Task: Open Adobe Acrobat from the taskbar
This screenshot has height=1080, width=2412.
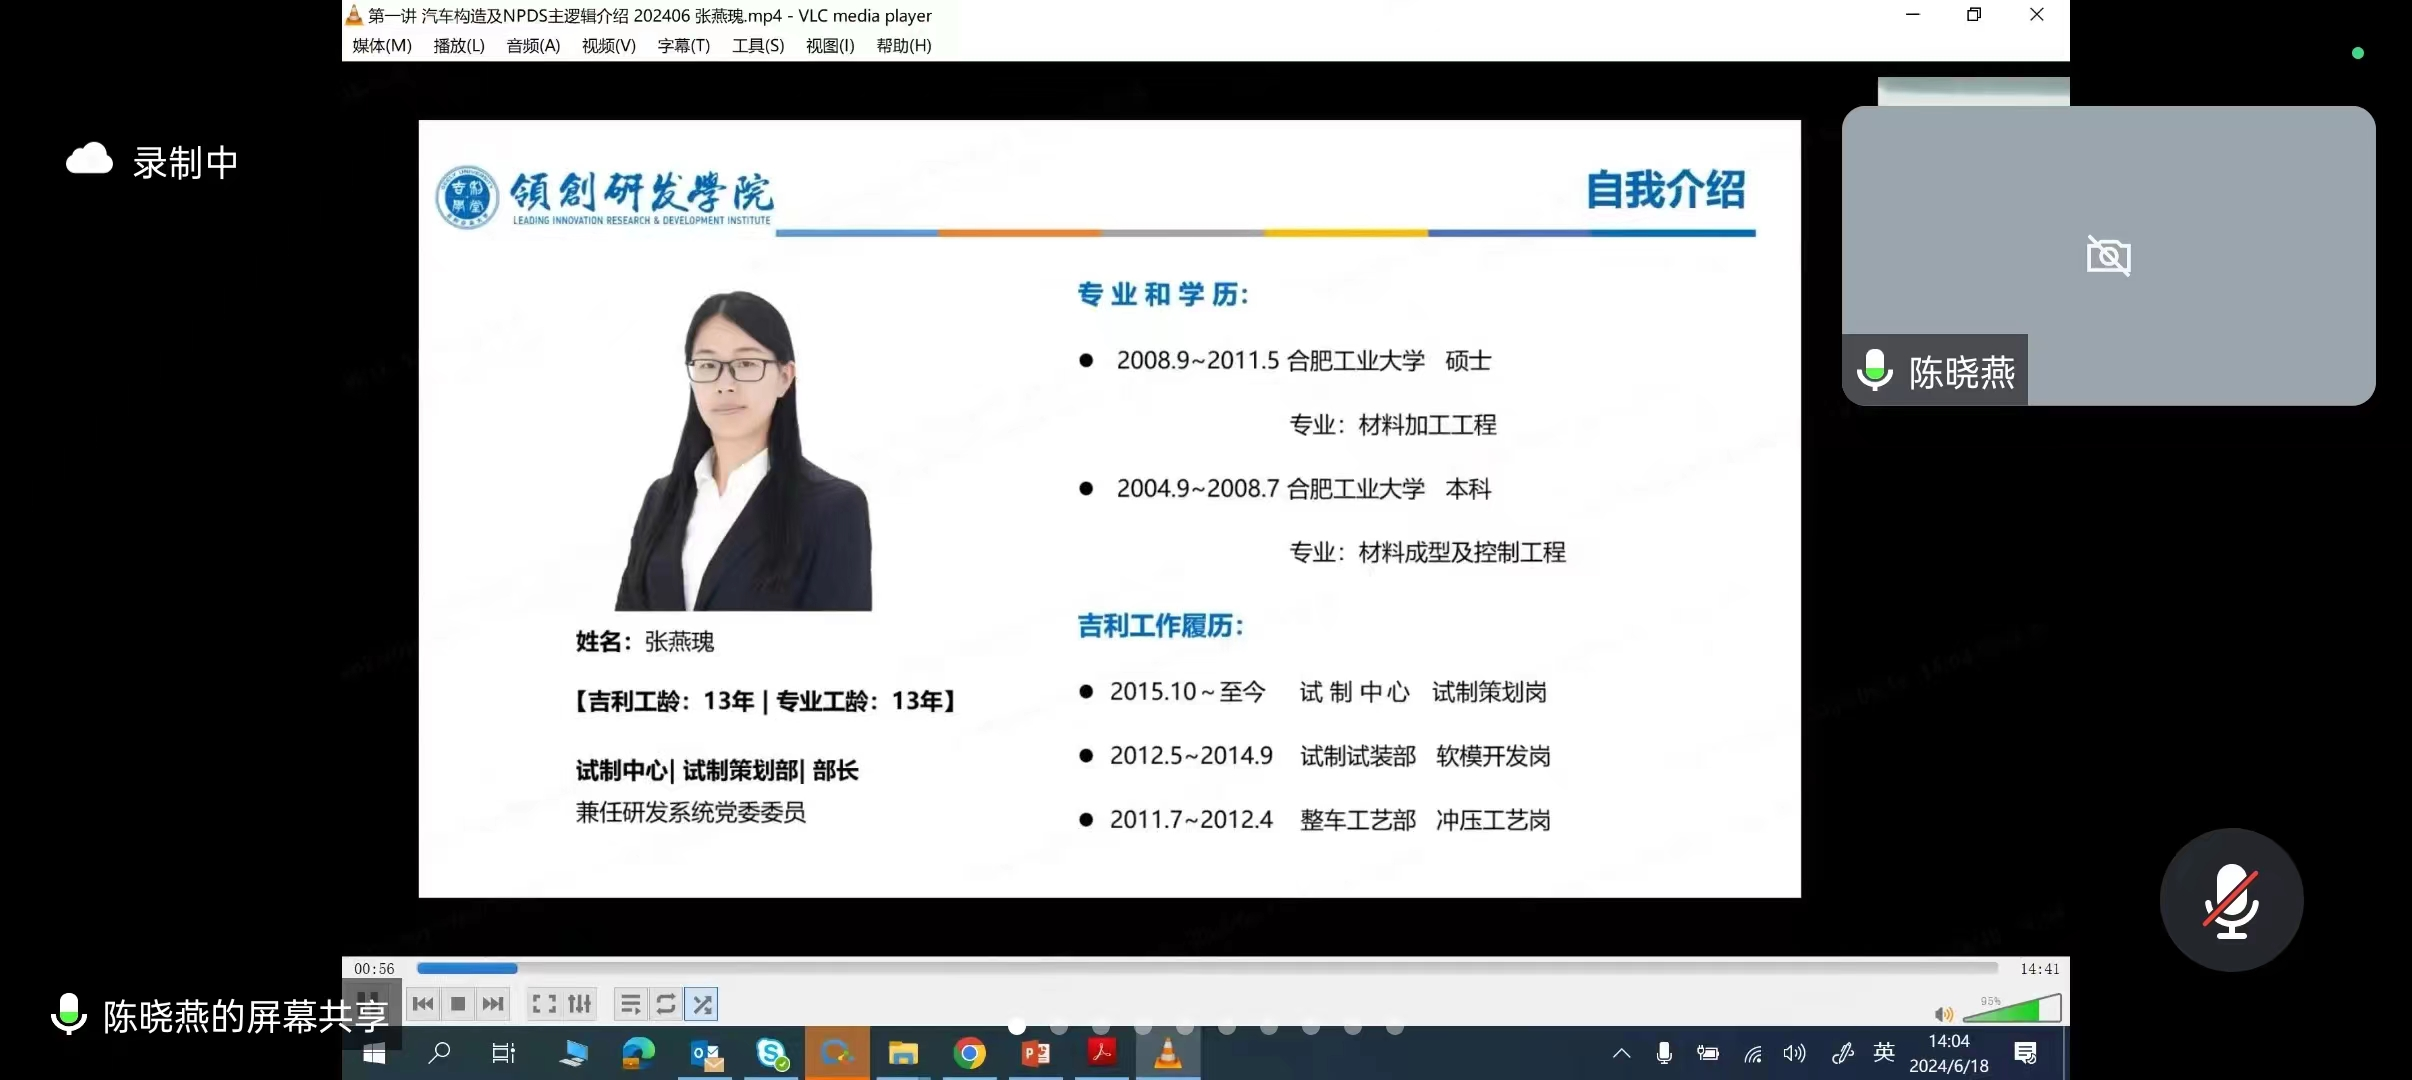Action: tap(1102, 1053)
